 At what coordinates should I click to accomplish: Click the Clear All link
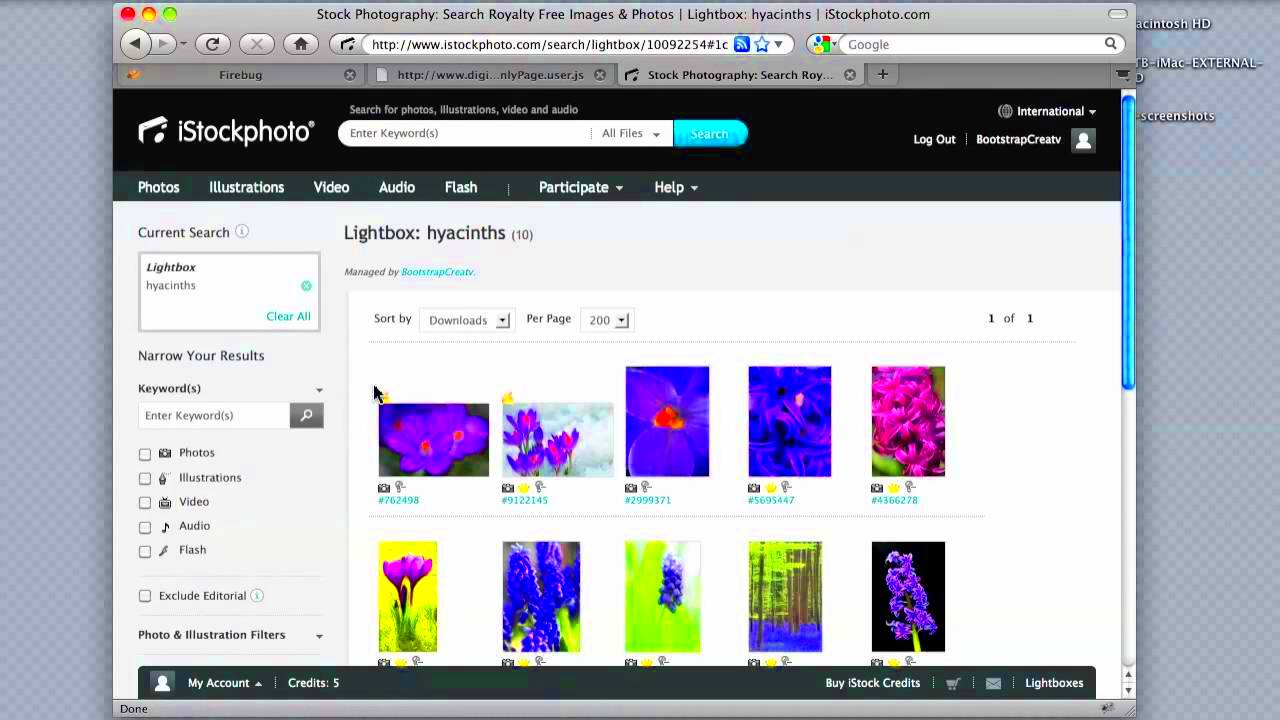[x=288, y=316]
